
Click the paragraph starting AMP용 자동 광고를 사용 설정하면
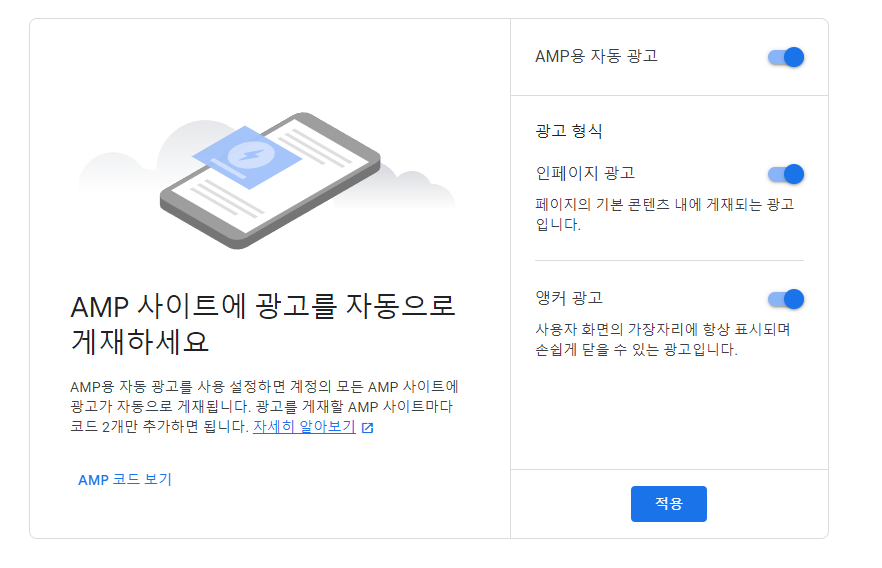point(264,407)
